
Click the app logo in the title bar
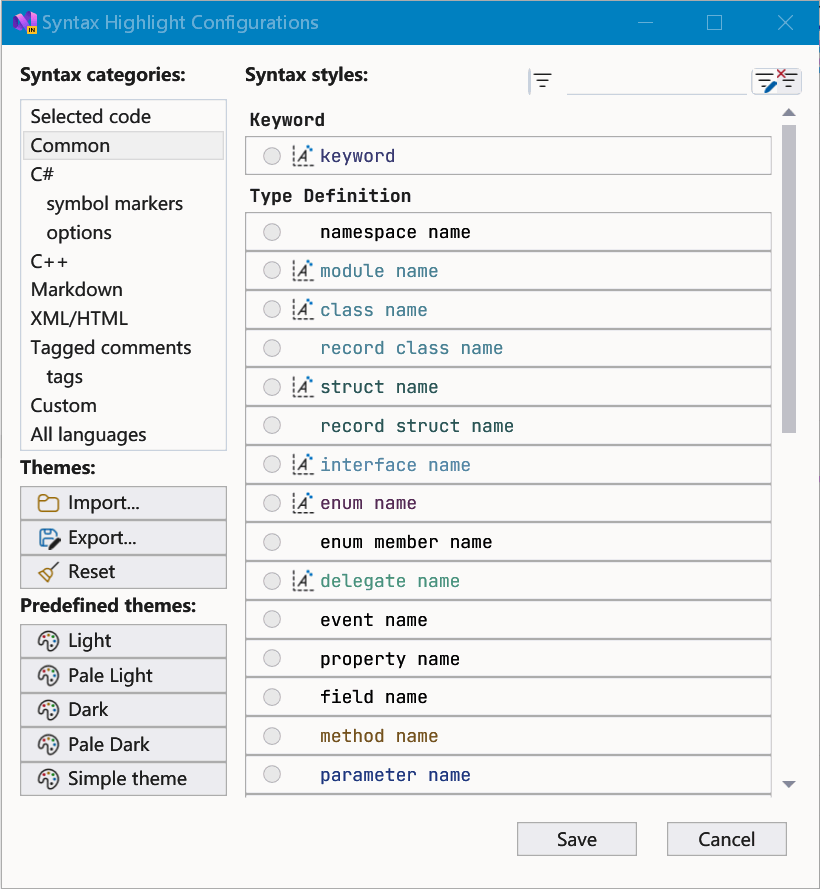coord(25,23)
